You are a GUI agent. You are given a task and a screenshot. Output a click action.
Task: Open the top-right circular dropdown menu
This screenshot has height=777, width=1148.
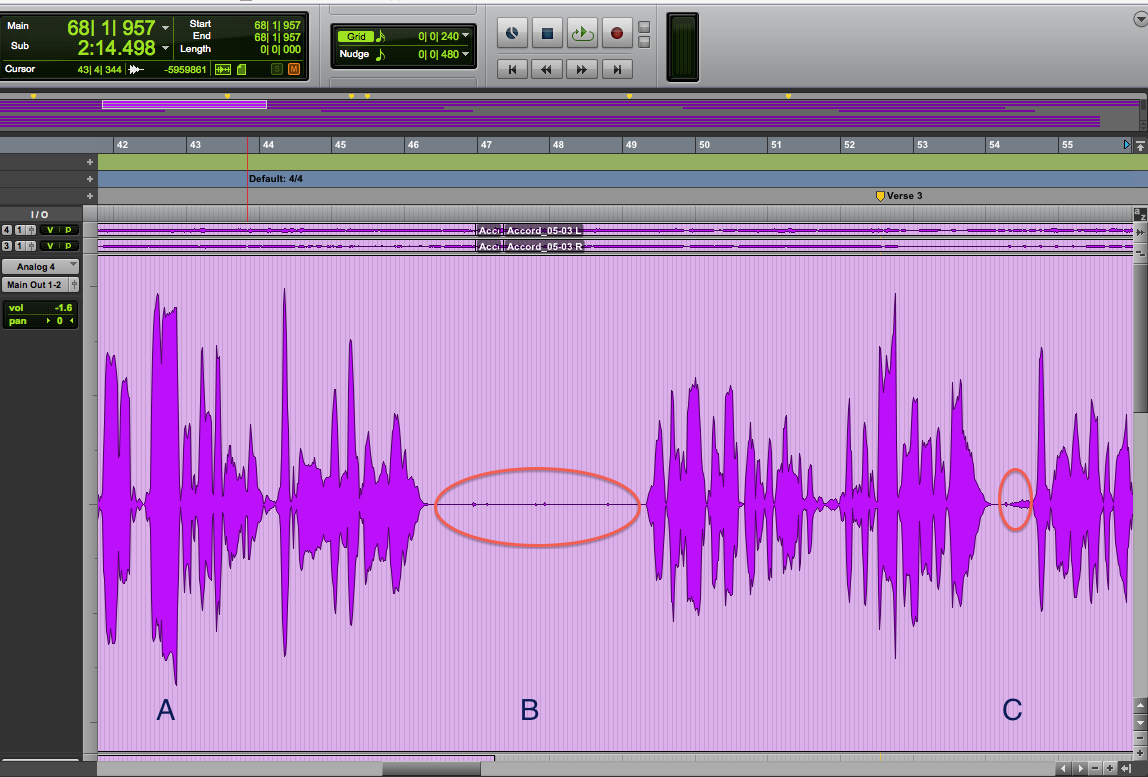click(x=1141, y=19)
